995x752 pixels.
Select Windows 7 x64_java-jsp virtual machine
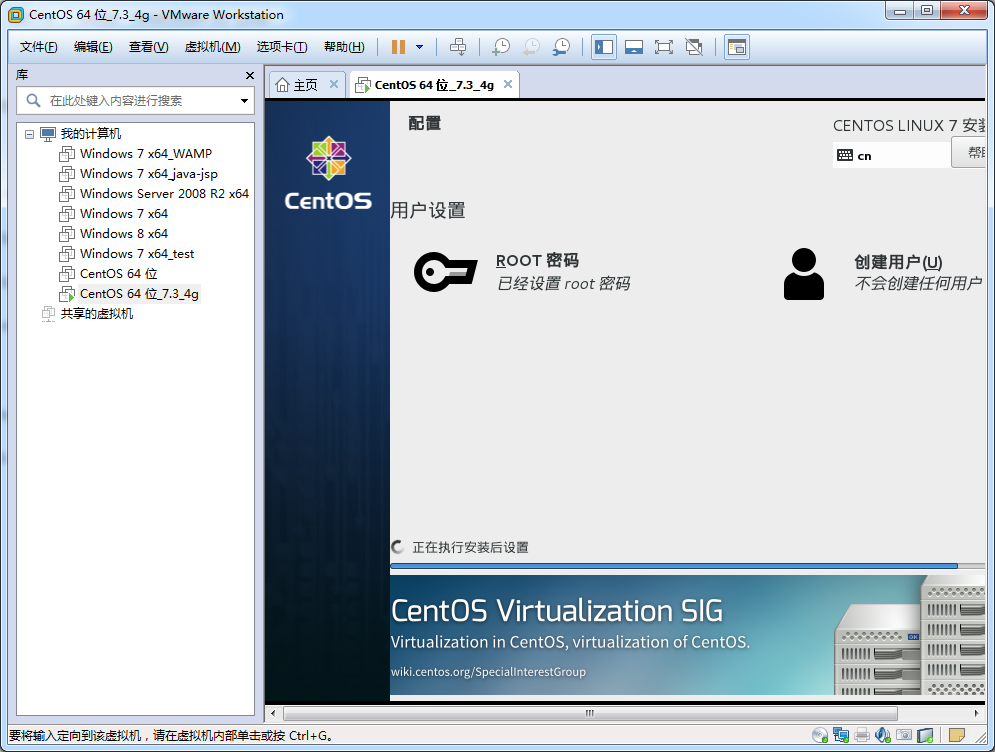(x=148, y=174)
